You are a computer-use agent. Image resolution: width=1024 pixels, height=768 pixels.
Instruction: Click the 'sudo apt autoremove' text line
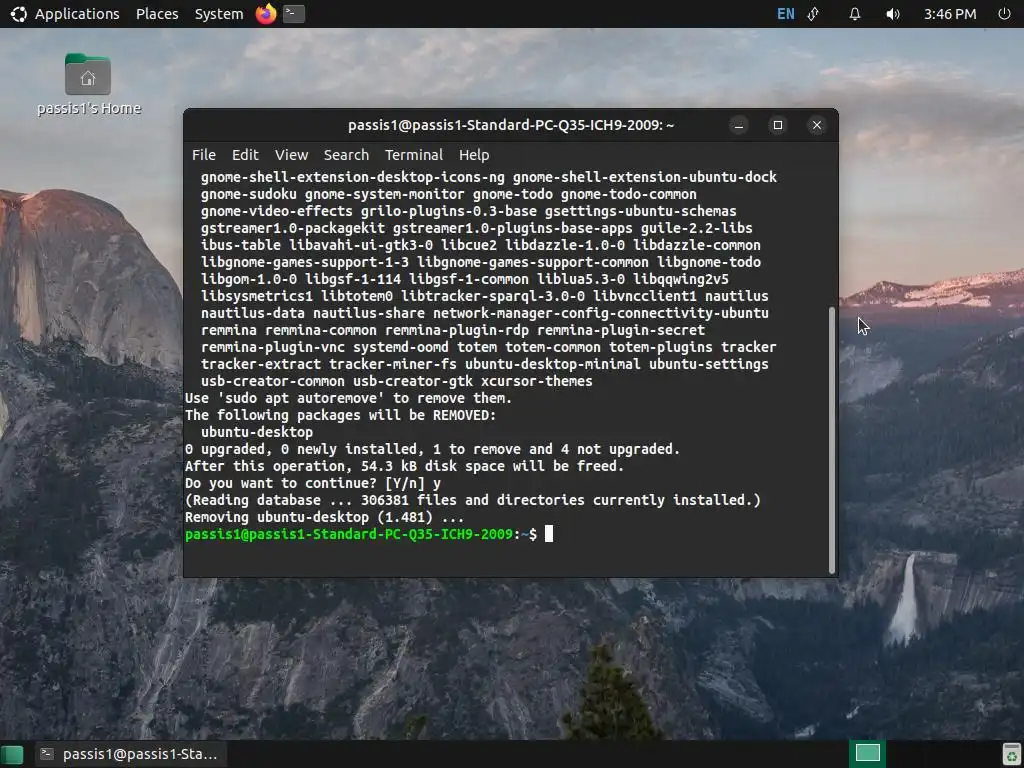(x=348, y=398)
